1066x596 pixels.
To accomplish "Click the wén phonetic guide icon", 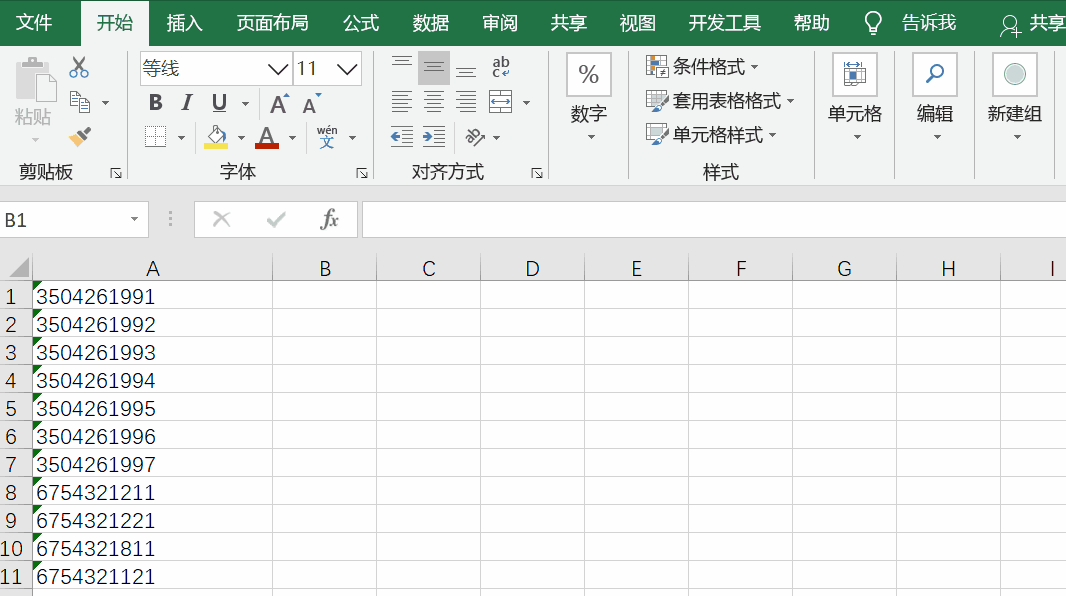I will (327, 137).
